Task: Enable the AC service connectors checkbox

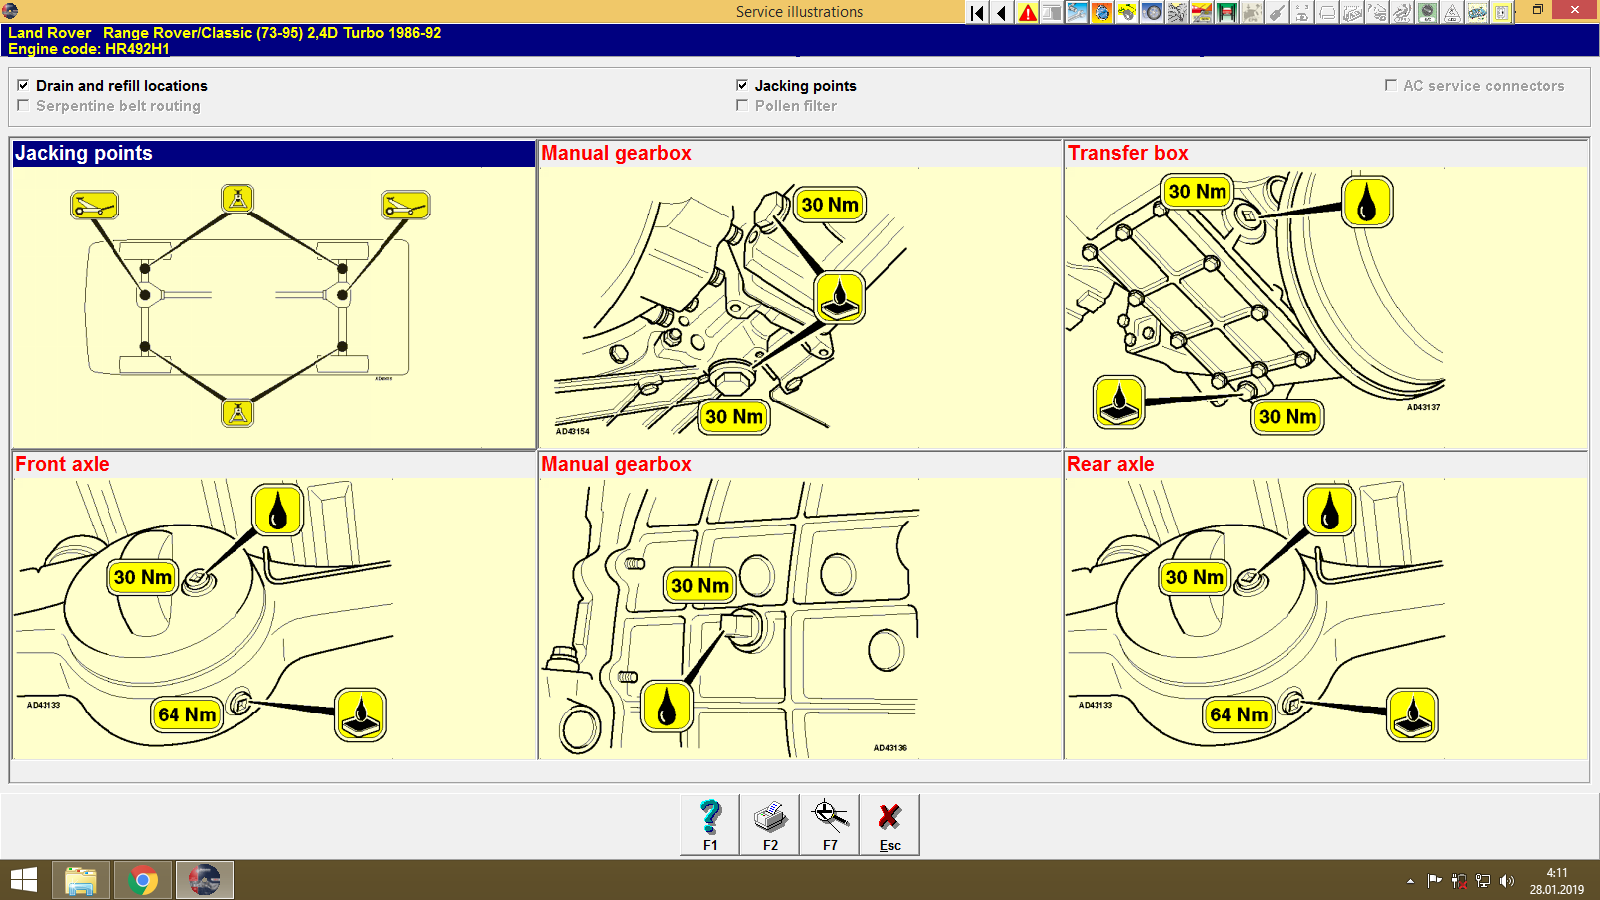Action: (1390, 86)
